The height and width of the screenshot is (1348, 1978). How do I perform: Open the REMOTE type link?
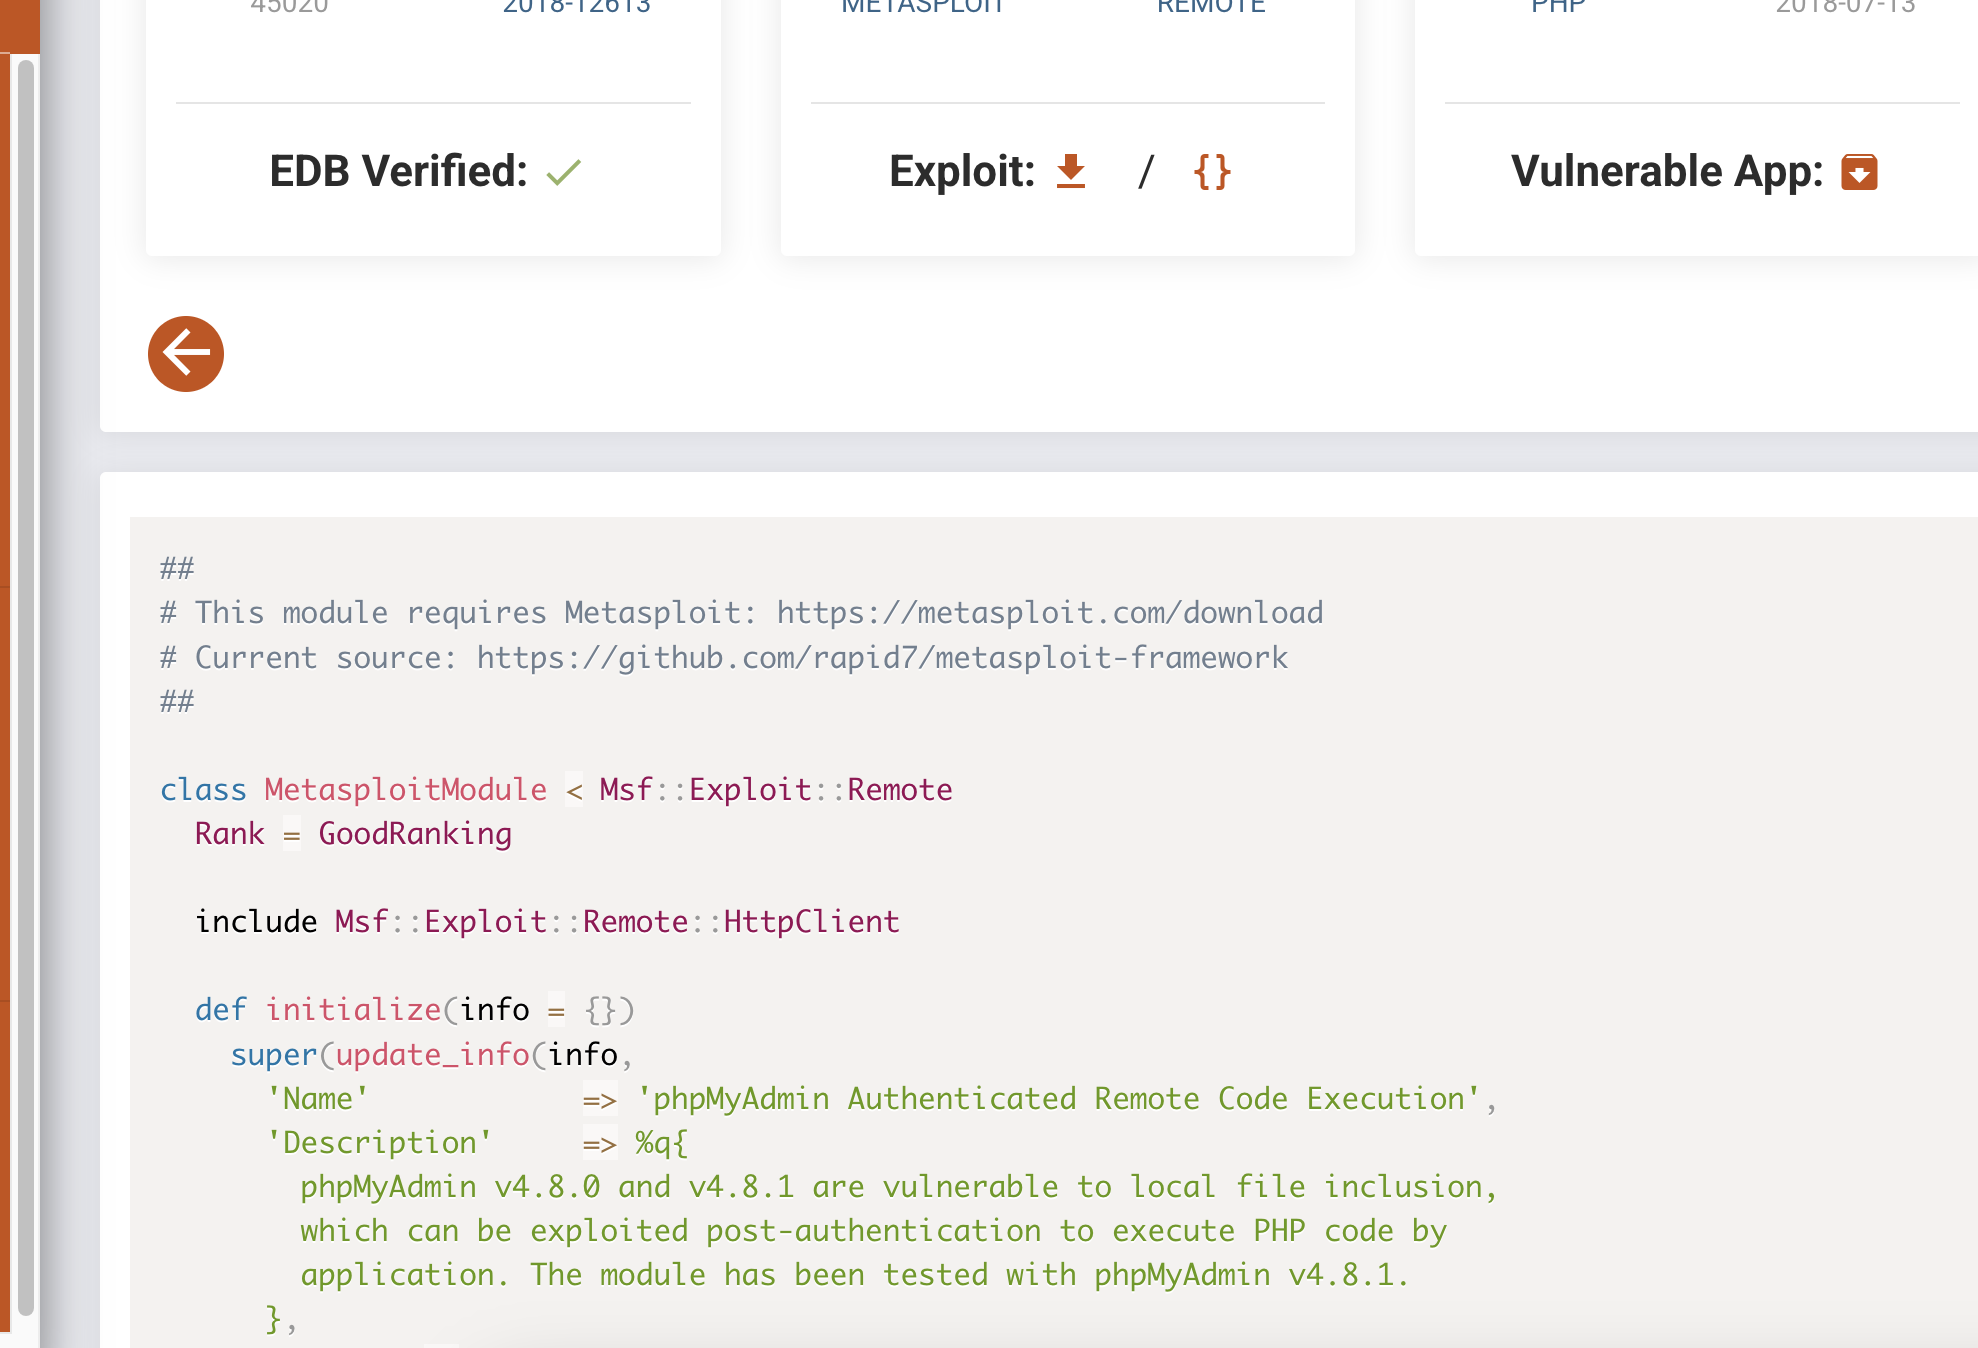coord(1211,7)
